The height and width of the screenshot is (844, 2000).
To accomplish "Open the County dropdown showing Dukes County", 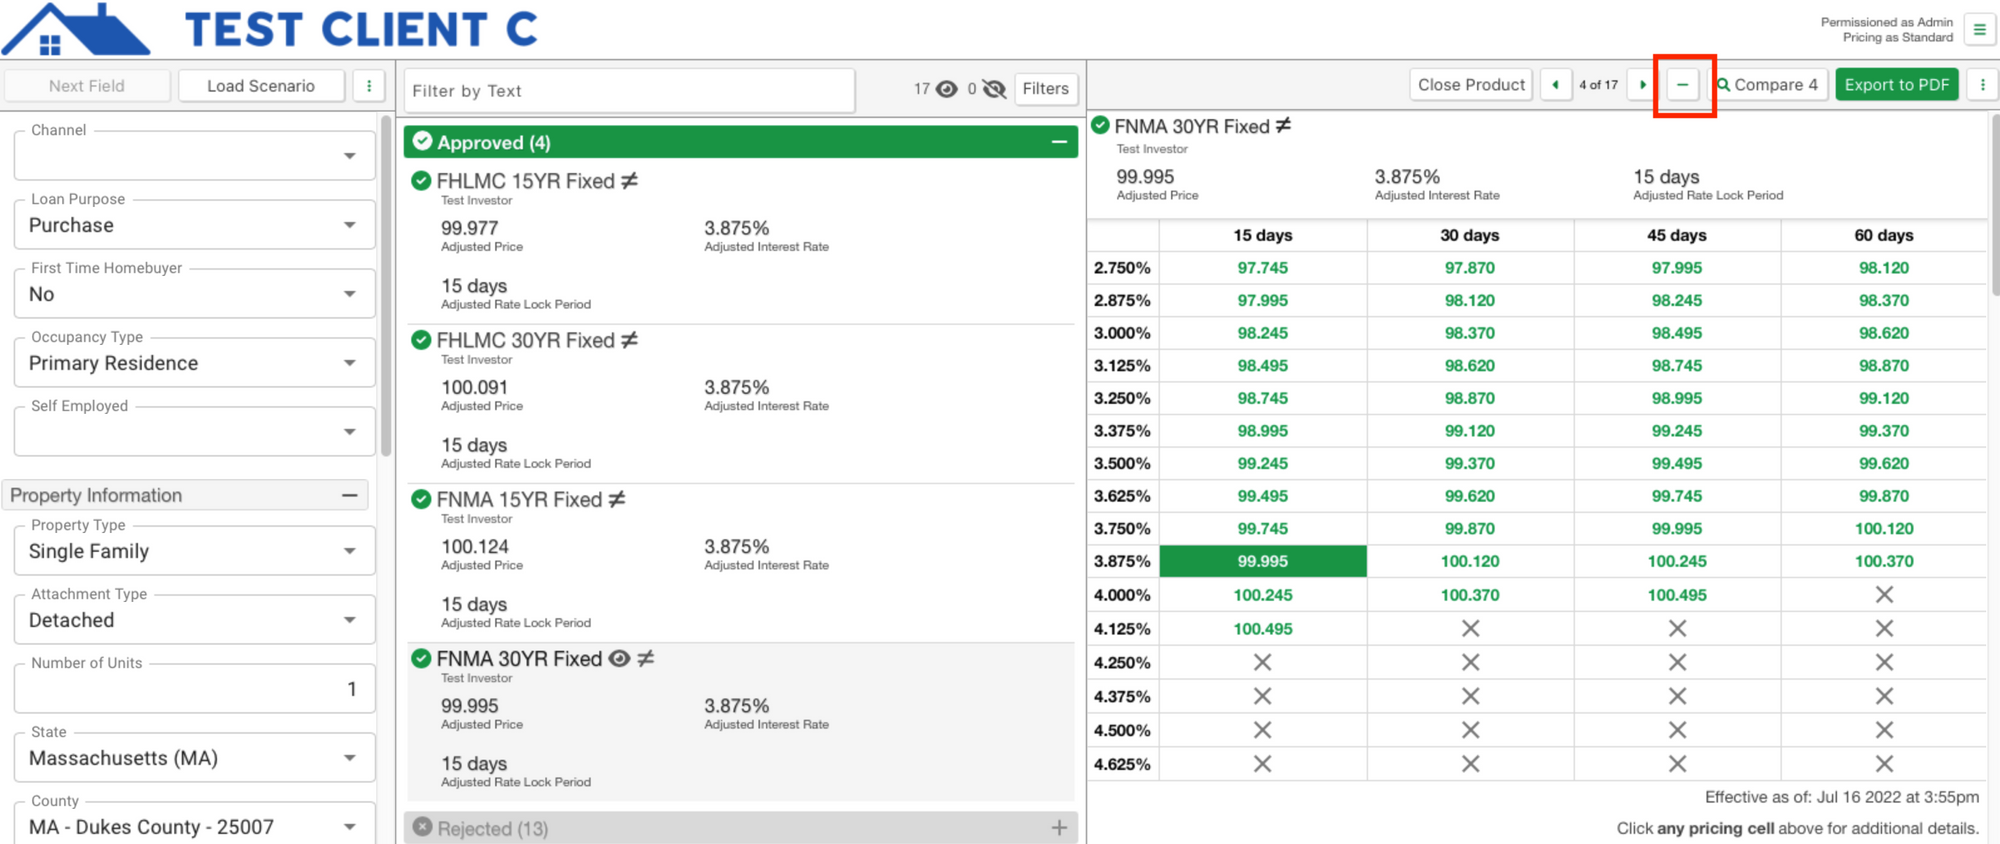I will click(195, 826).
